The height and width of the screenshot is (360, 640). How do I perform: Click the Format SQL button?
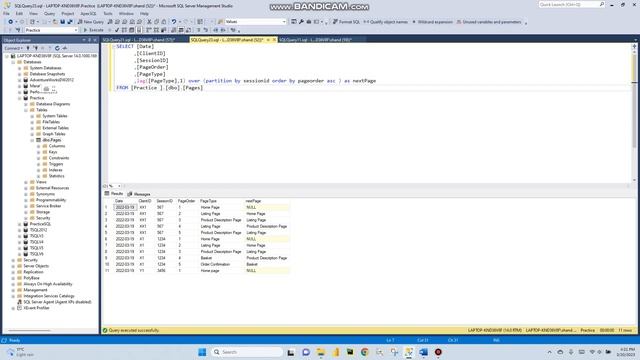click(x=346, y=22)
